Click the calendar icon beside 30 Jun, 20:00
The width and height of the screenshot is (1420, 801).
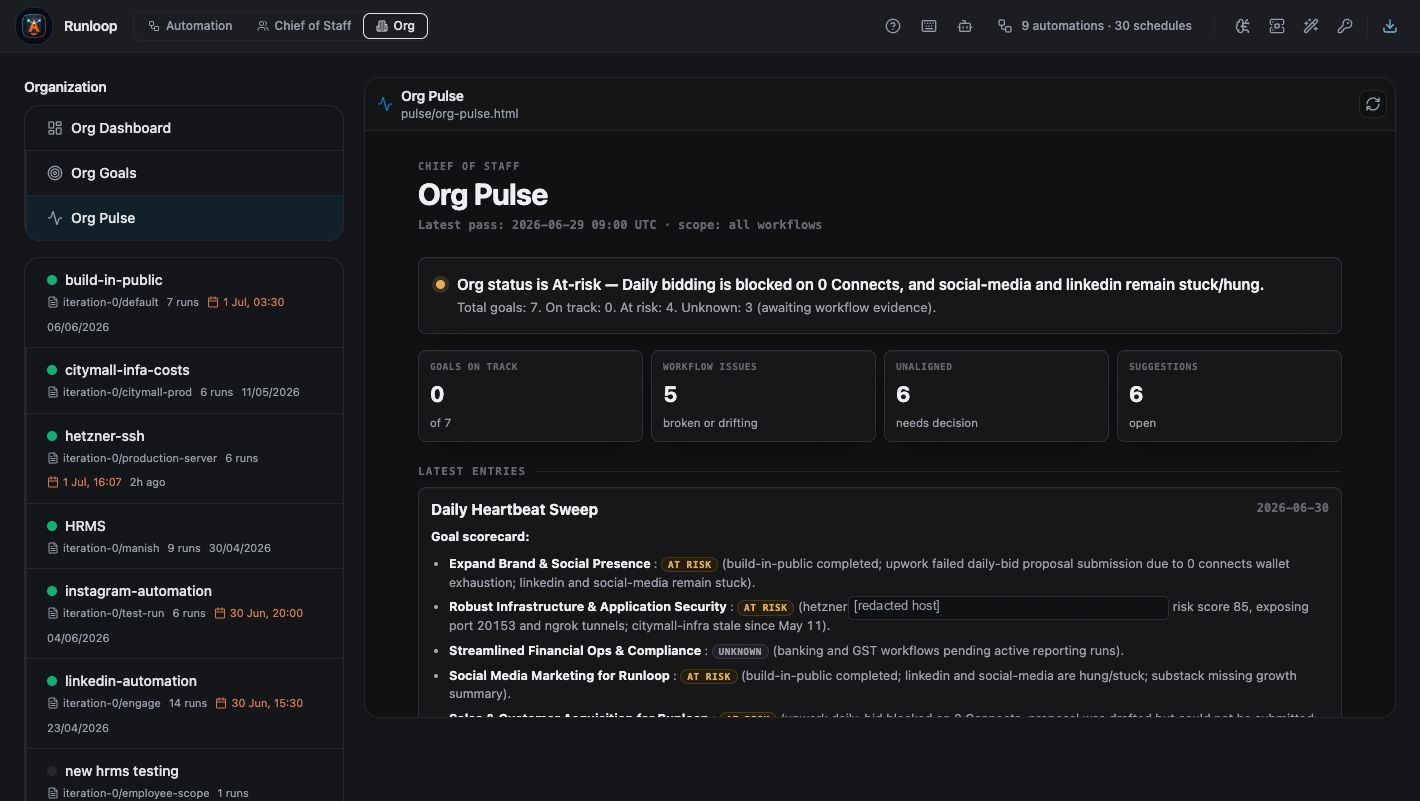(220, 613)
